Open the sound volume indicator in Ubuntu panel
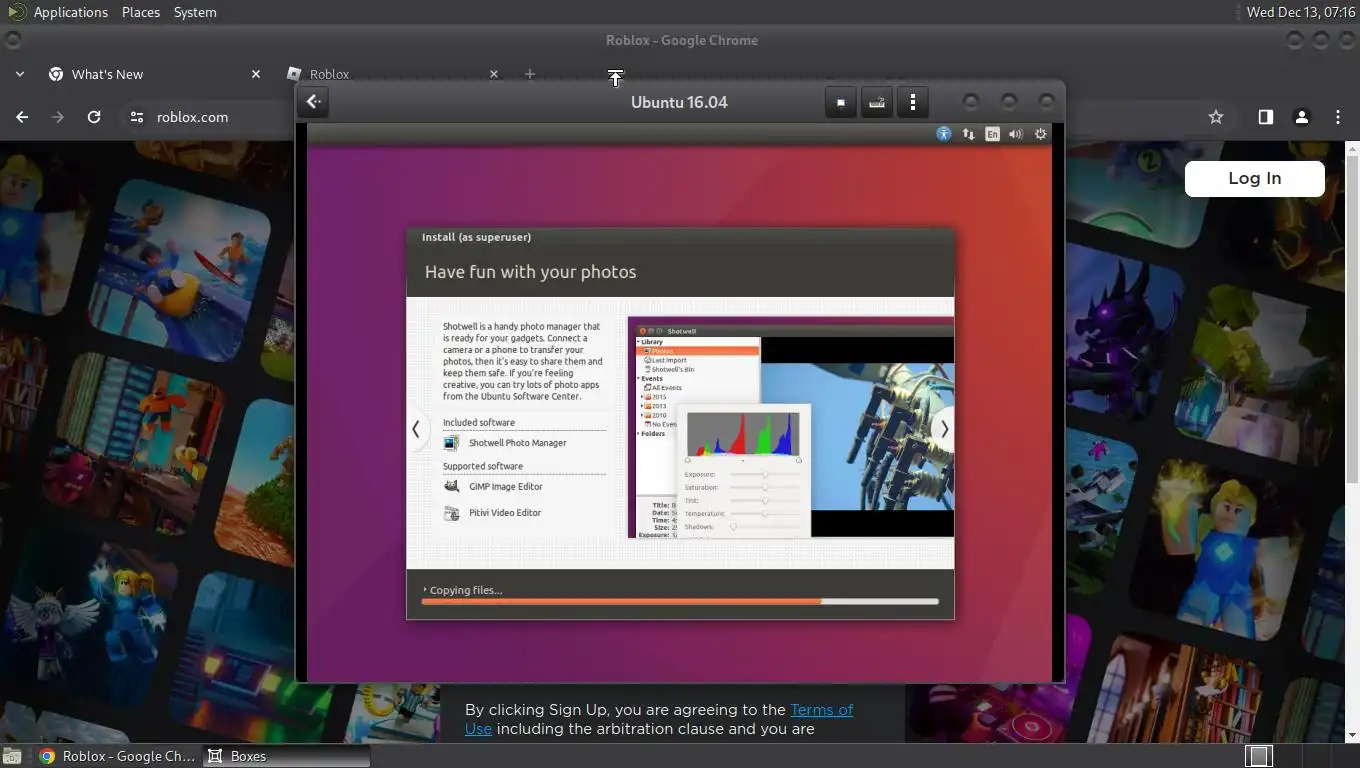The height and width of the screenshot is (768, 1360). 1016,134
